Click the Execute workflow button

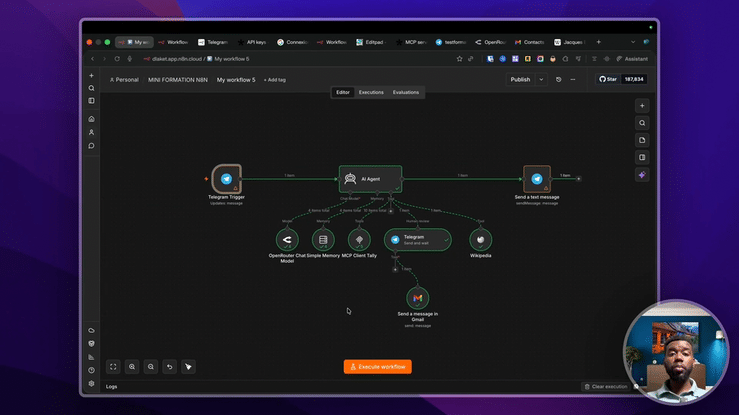coord(378,366)
